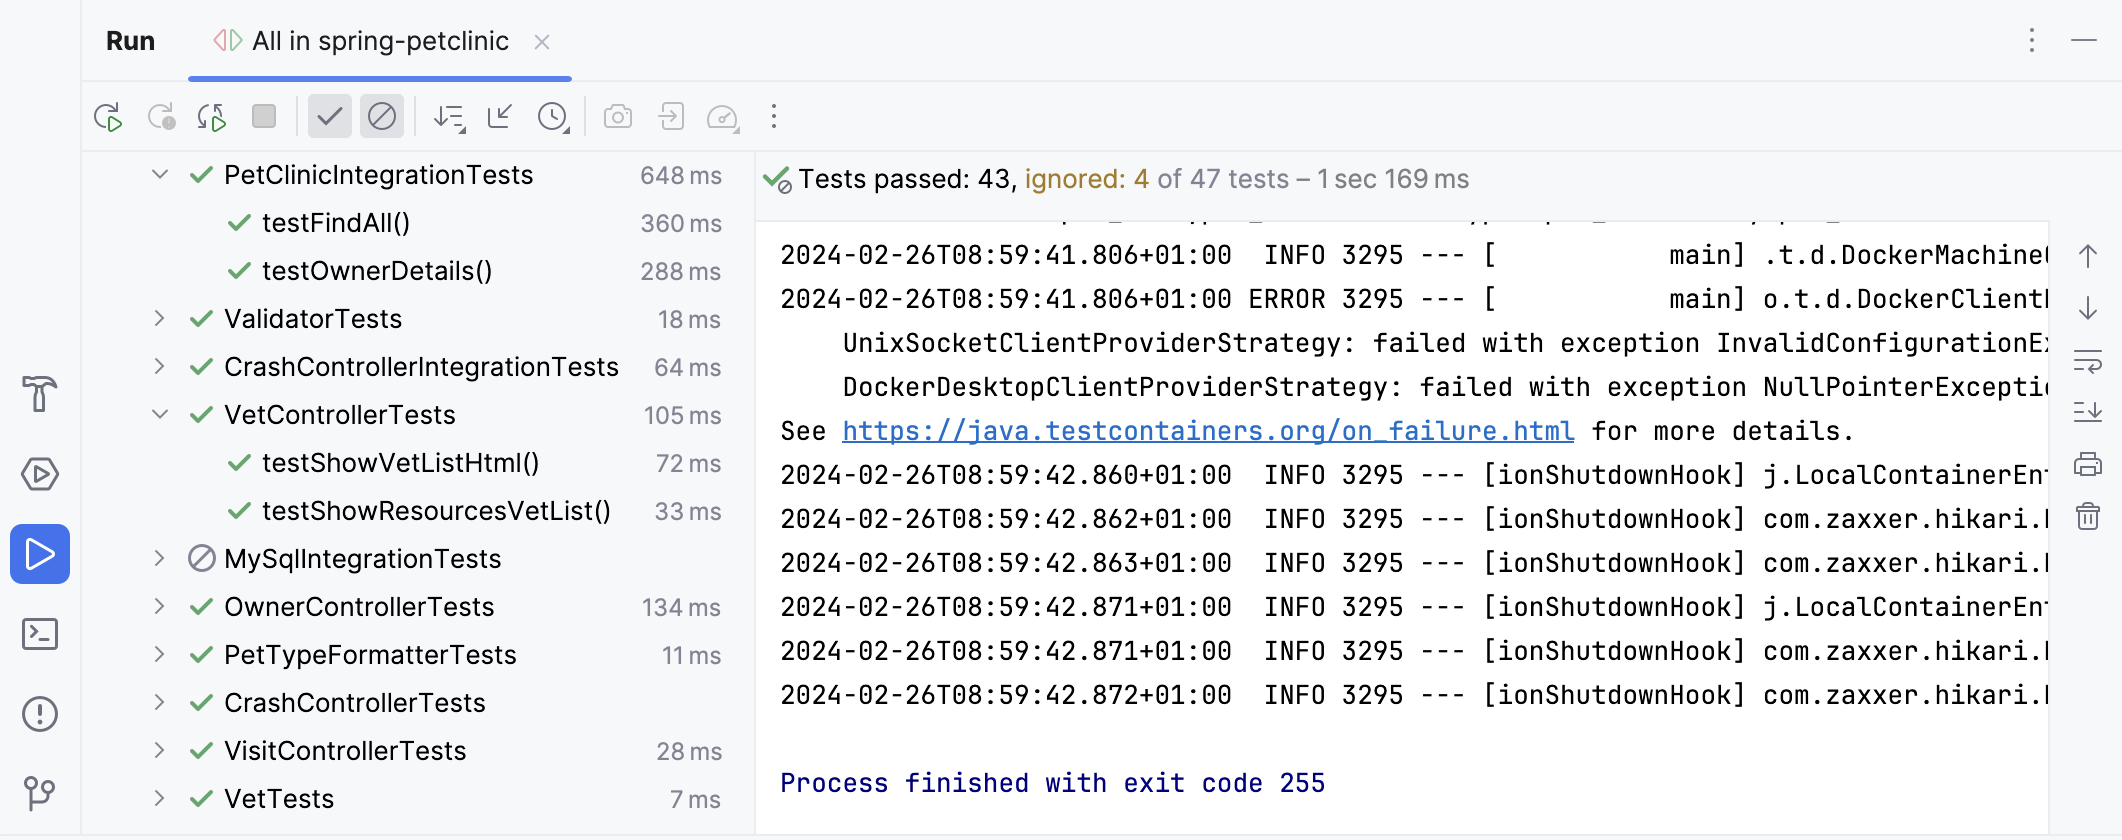Click the up arrow console icon

coord(2088,256)
